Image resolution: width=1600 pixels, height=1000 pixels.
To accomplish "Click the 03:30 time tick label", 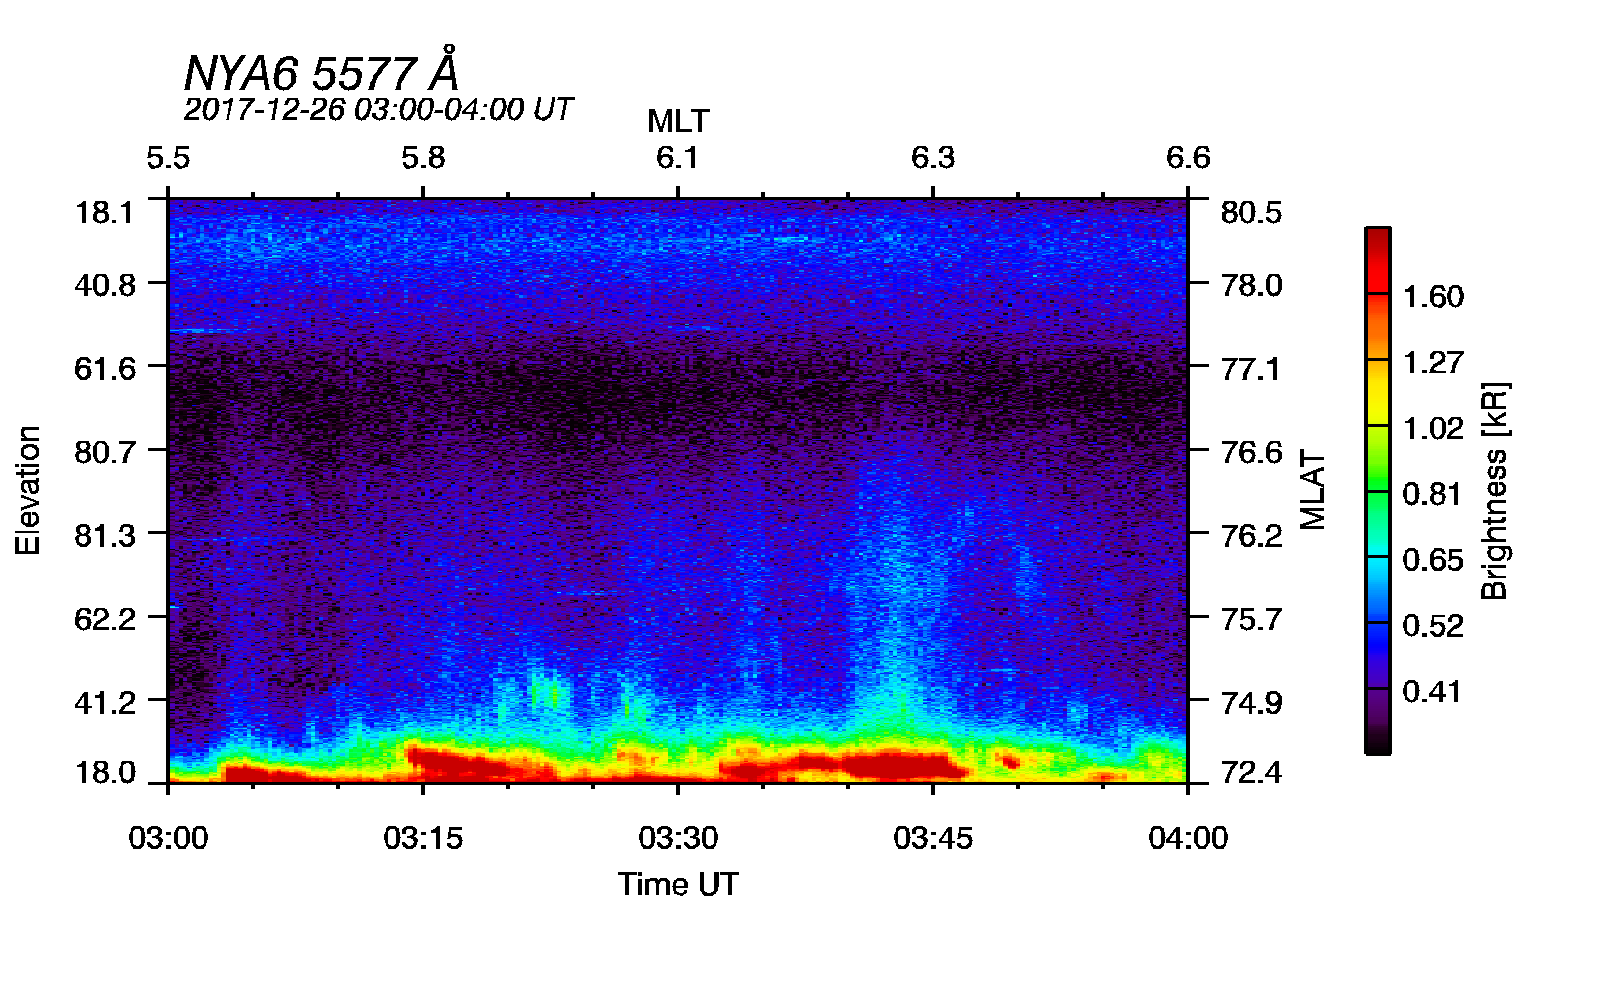I will coord(678,838).
